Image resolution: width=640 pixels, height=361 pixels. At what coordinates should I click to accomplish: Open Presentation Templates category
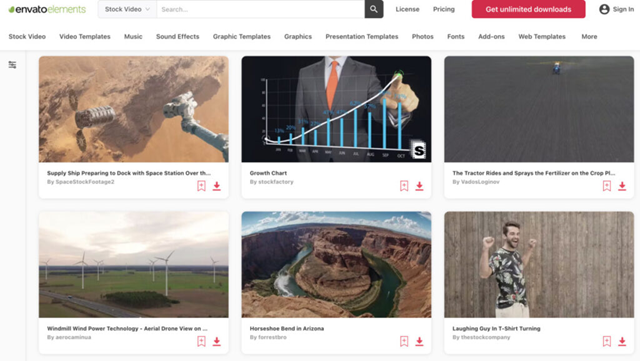click(362, 36)
